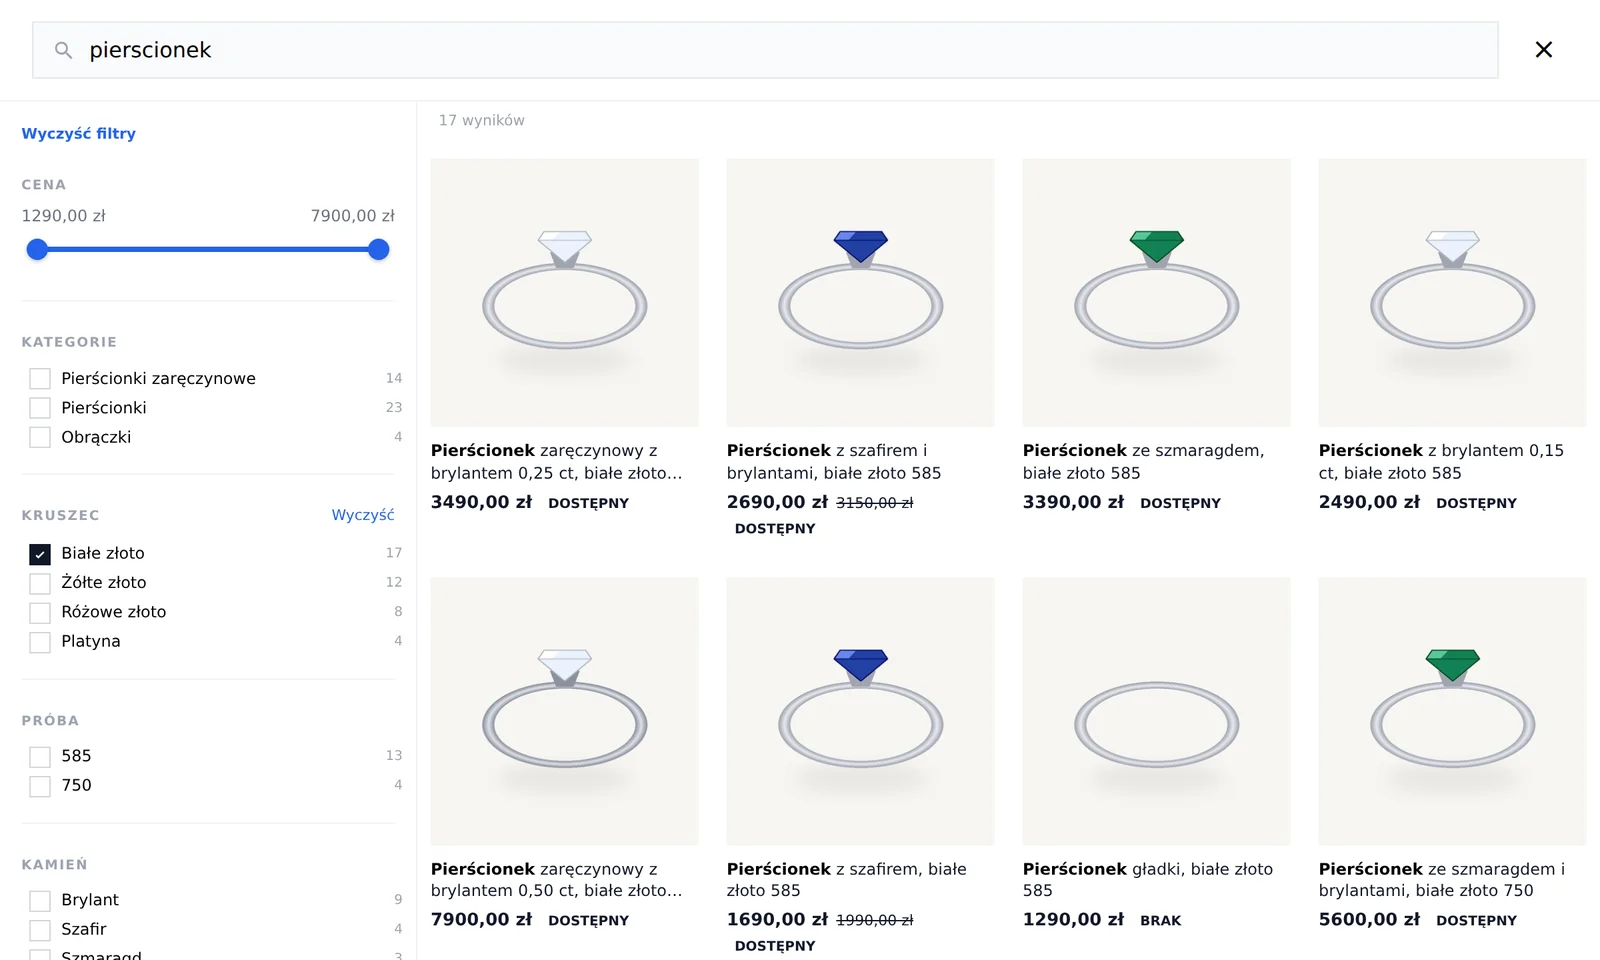Open title Pierścionek zaręczynowy z brylantem 0,50 ct

(x=557, y=880)
